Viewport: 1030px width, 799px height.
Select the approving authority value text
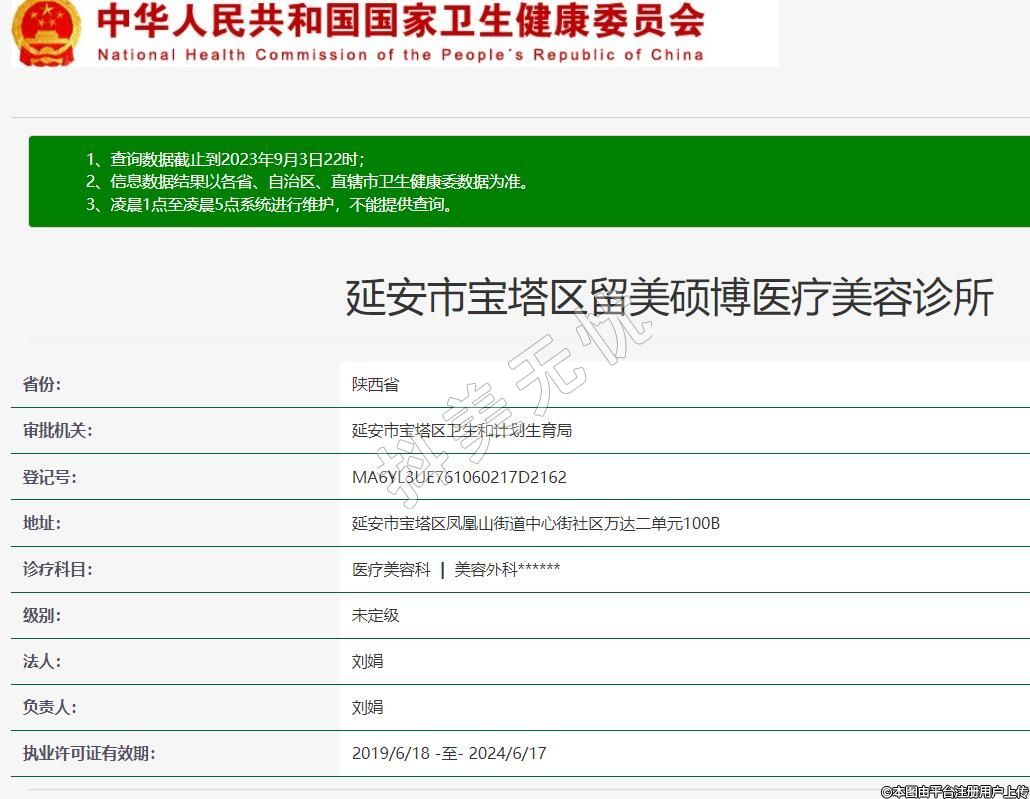point(461,430)
